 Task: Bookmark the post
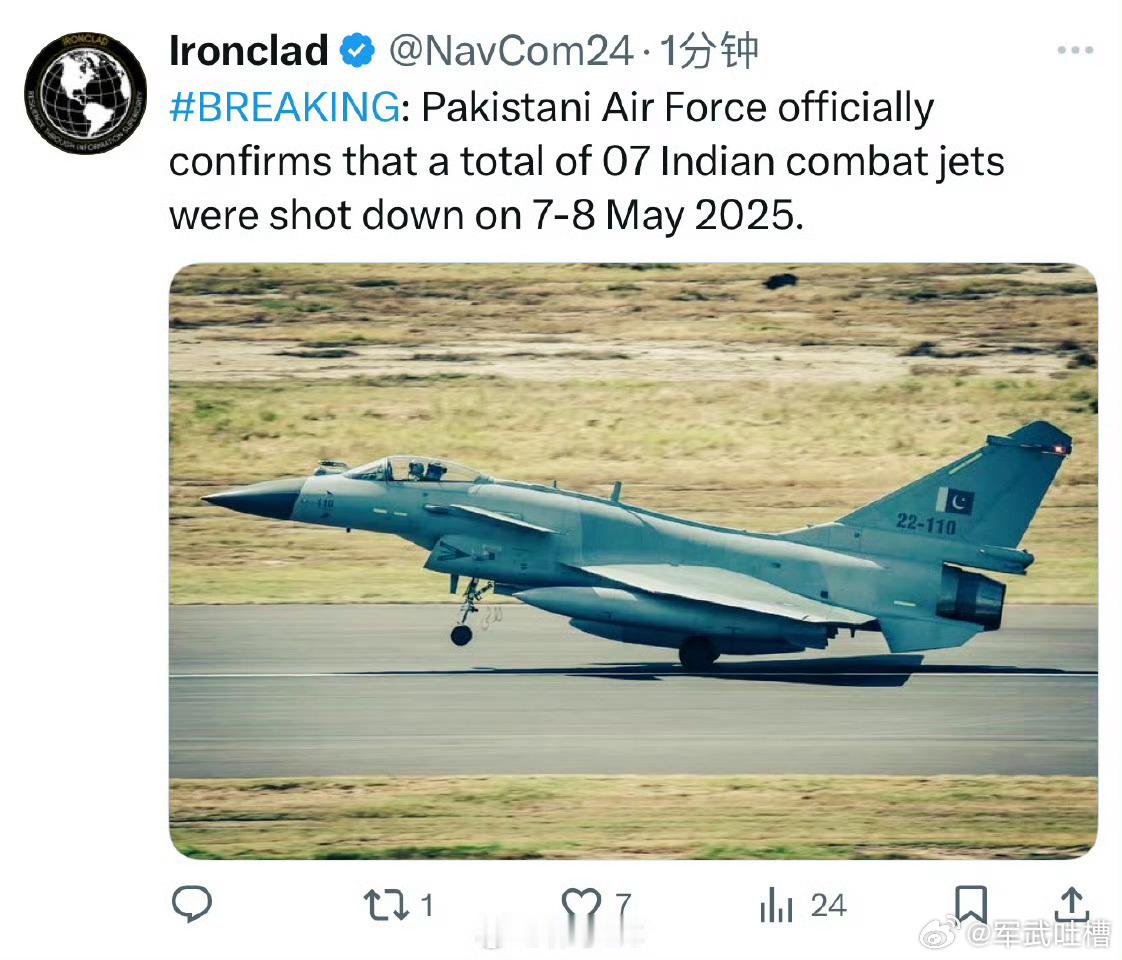(x=971, y=904)
